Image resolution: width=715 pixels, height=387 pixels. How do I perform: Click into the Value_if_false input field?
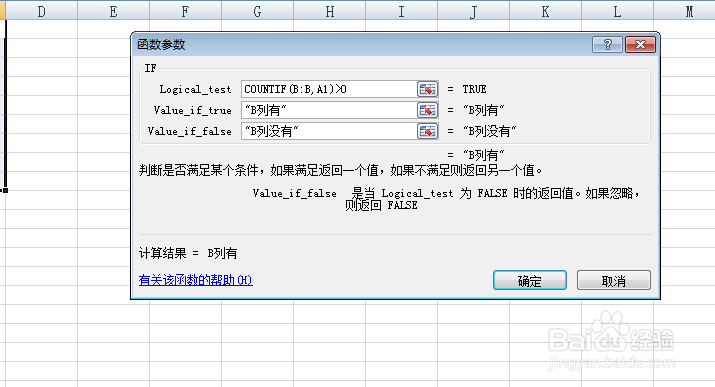click(x=329, y=131)
